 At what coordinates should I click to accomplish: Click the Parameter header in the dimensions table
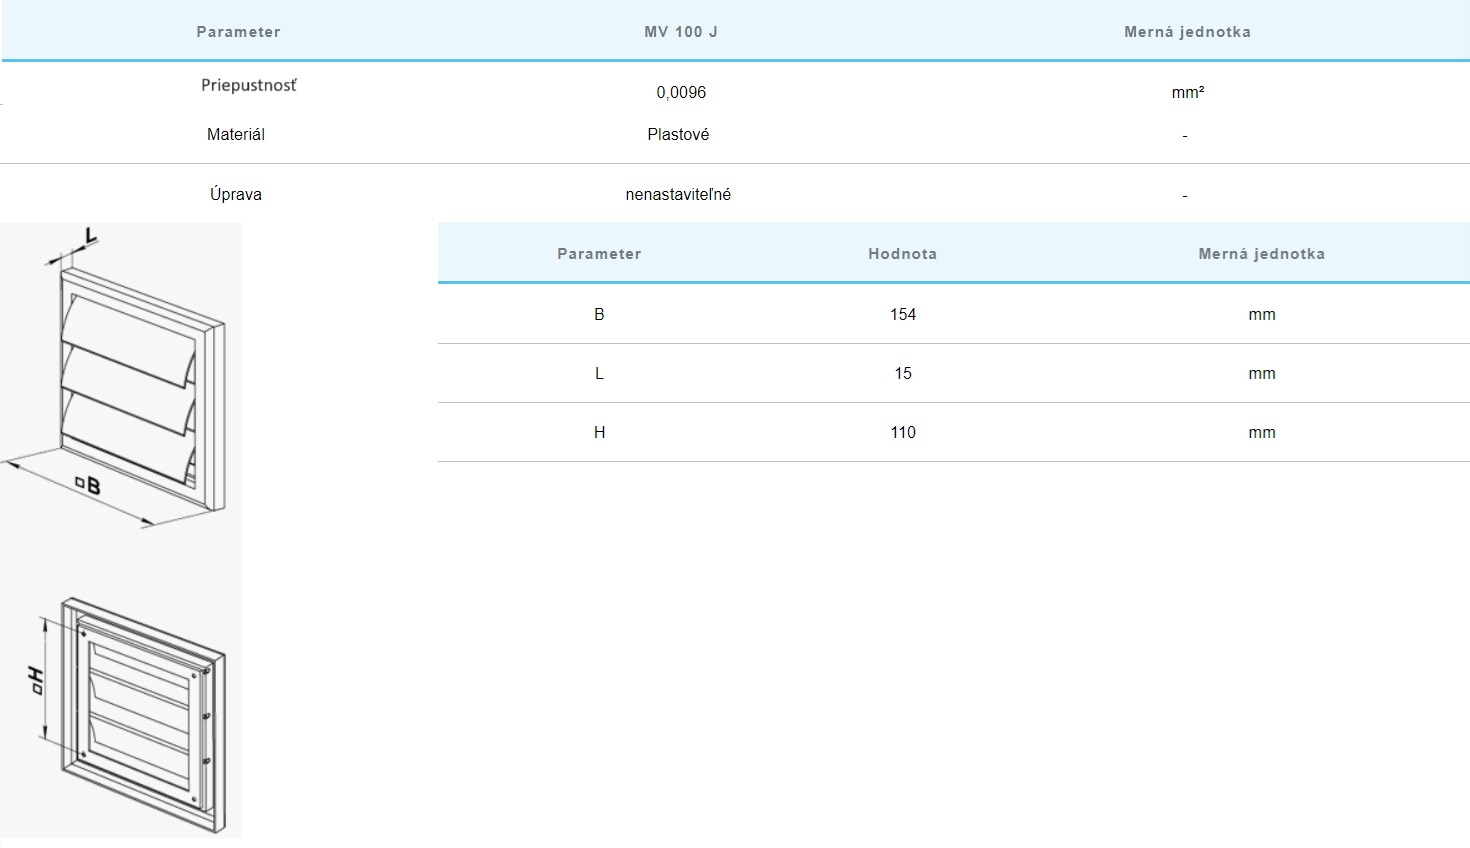tap(599, 254)
